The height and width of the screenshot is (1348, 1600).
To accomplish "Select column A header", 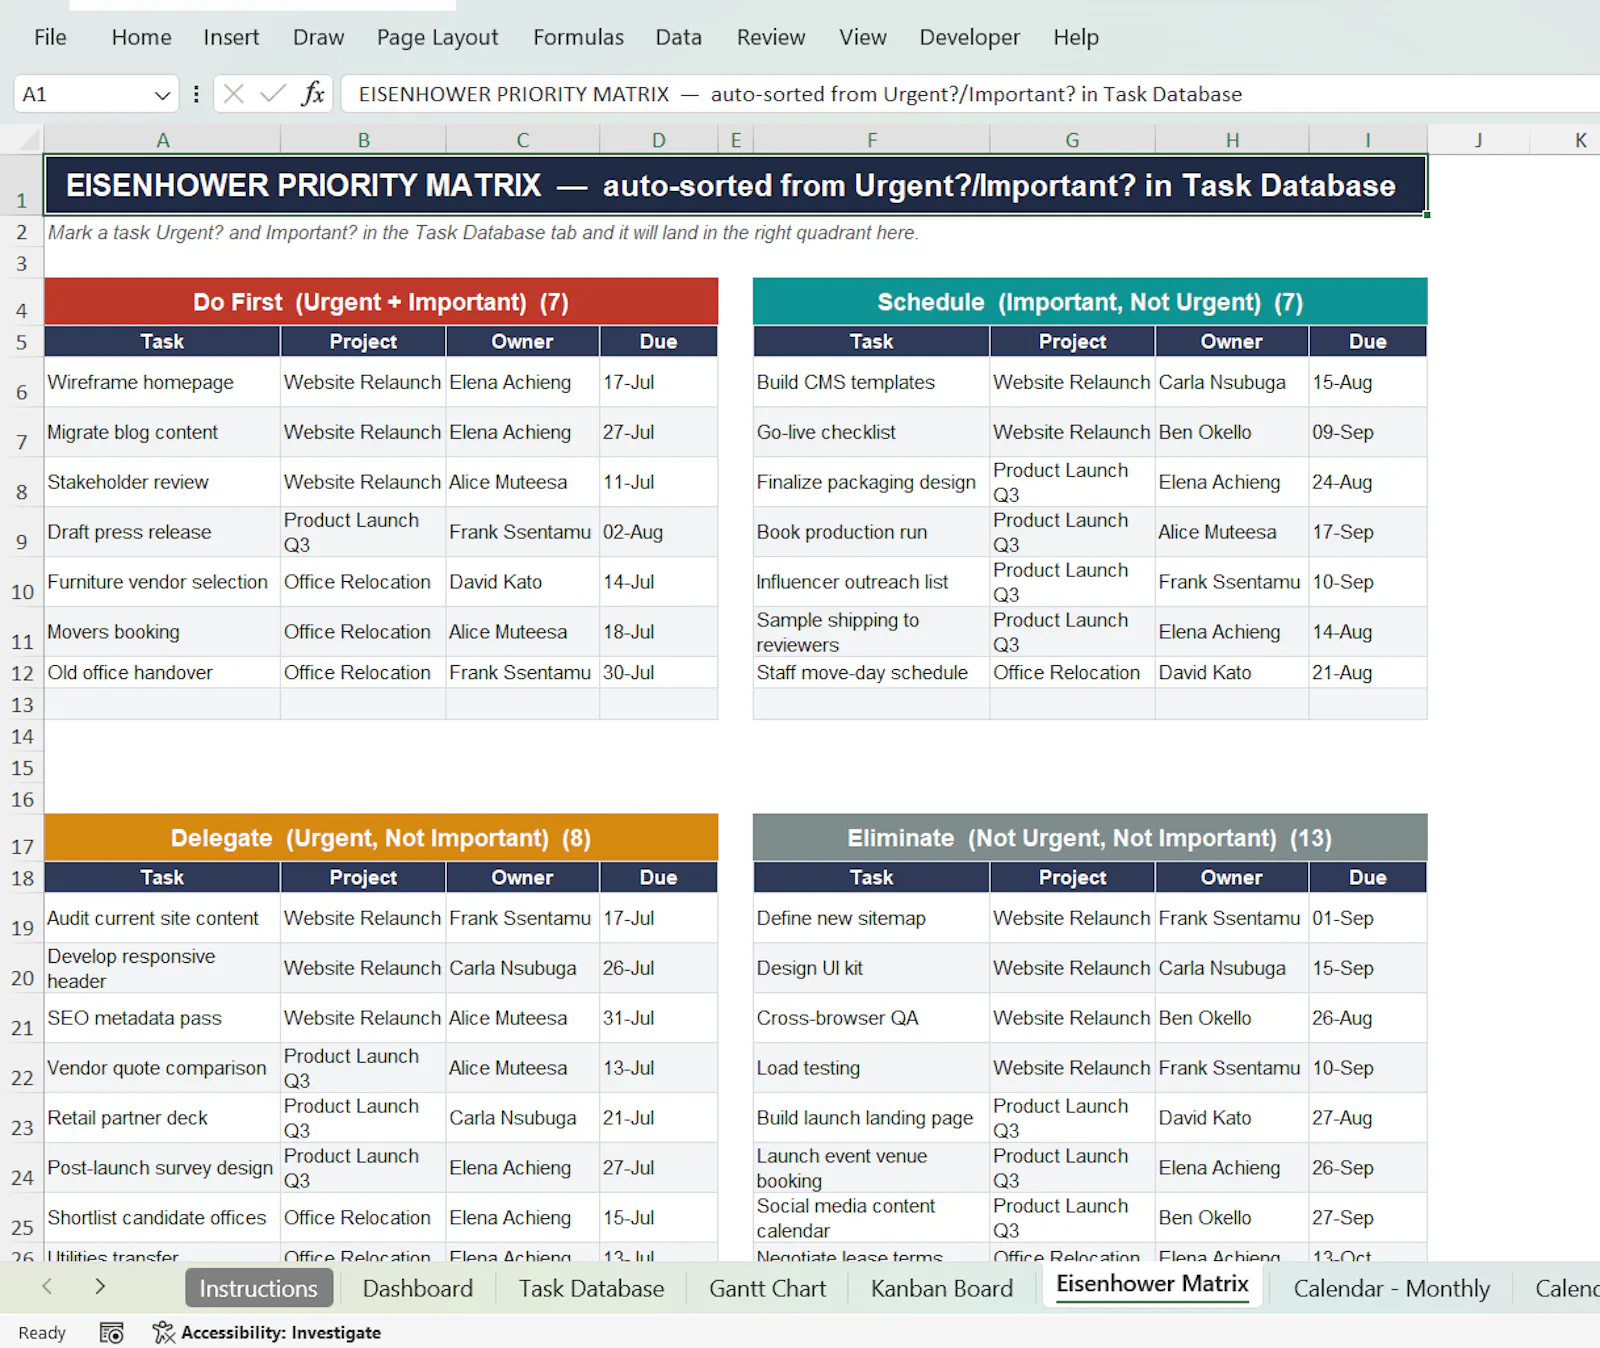I will pos(162,140).
